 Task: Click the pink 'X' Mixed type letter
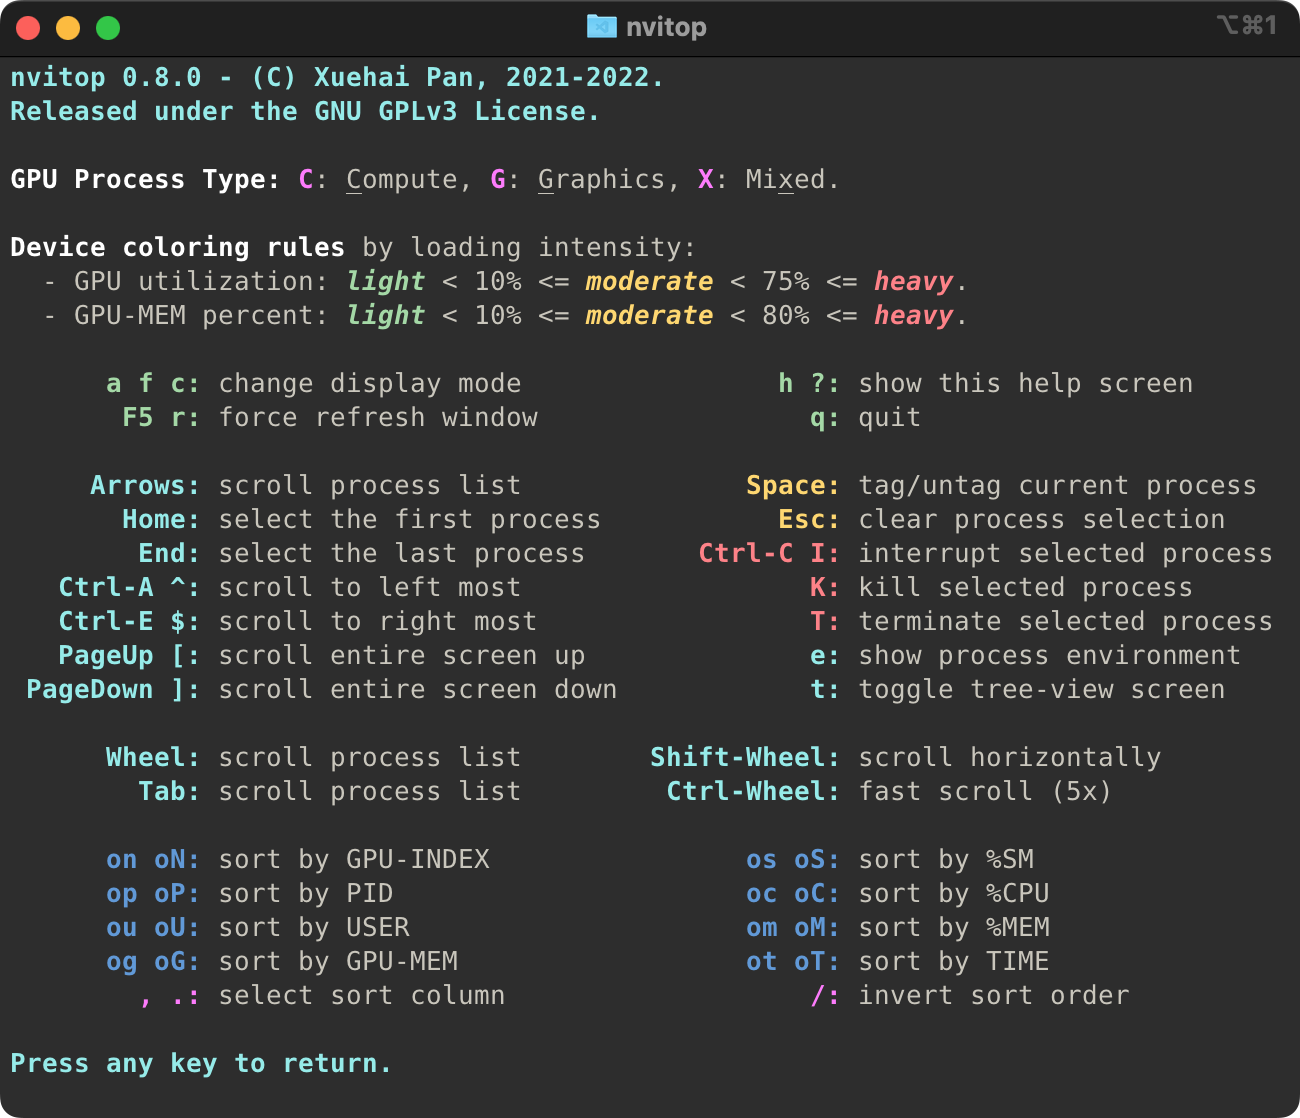click(706, 179)
